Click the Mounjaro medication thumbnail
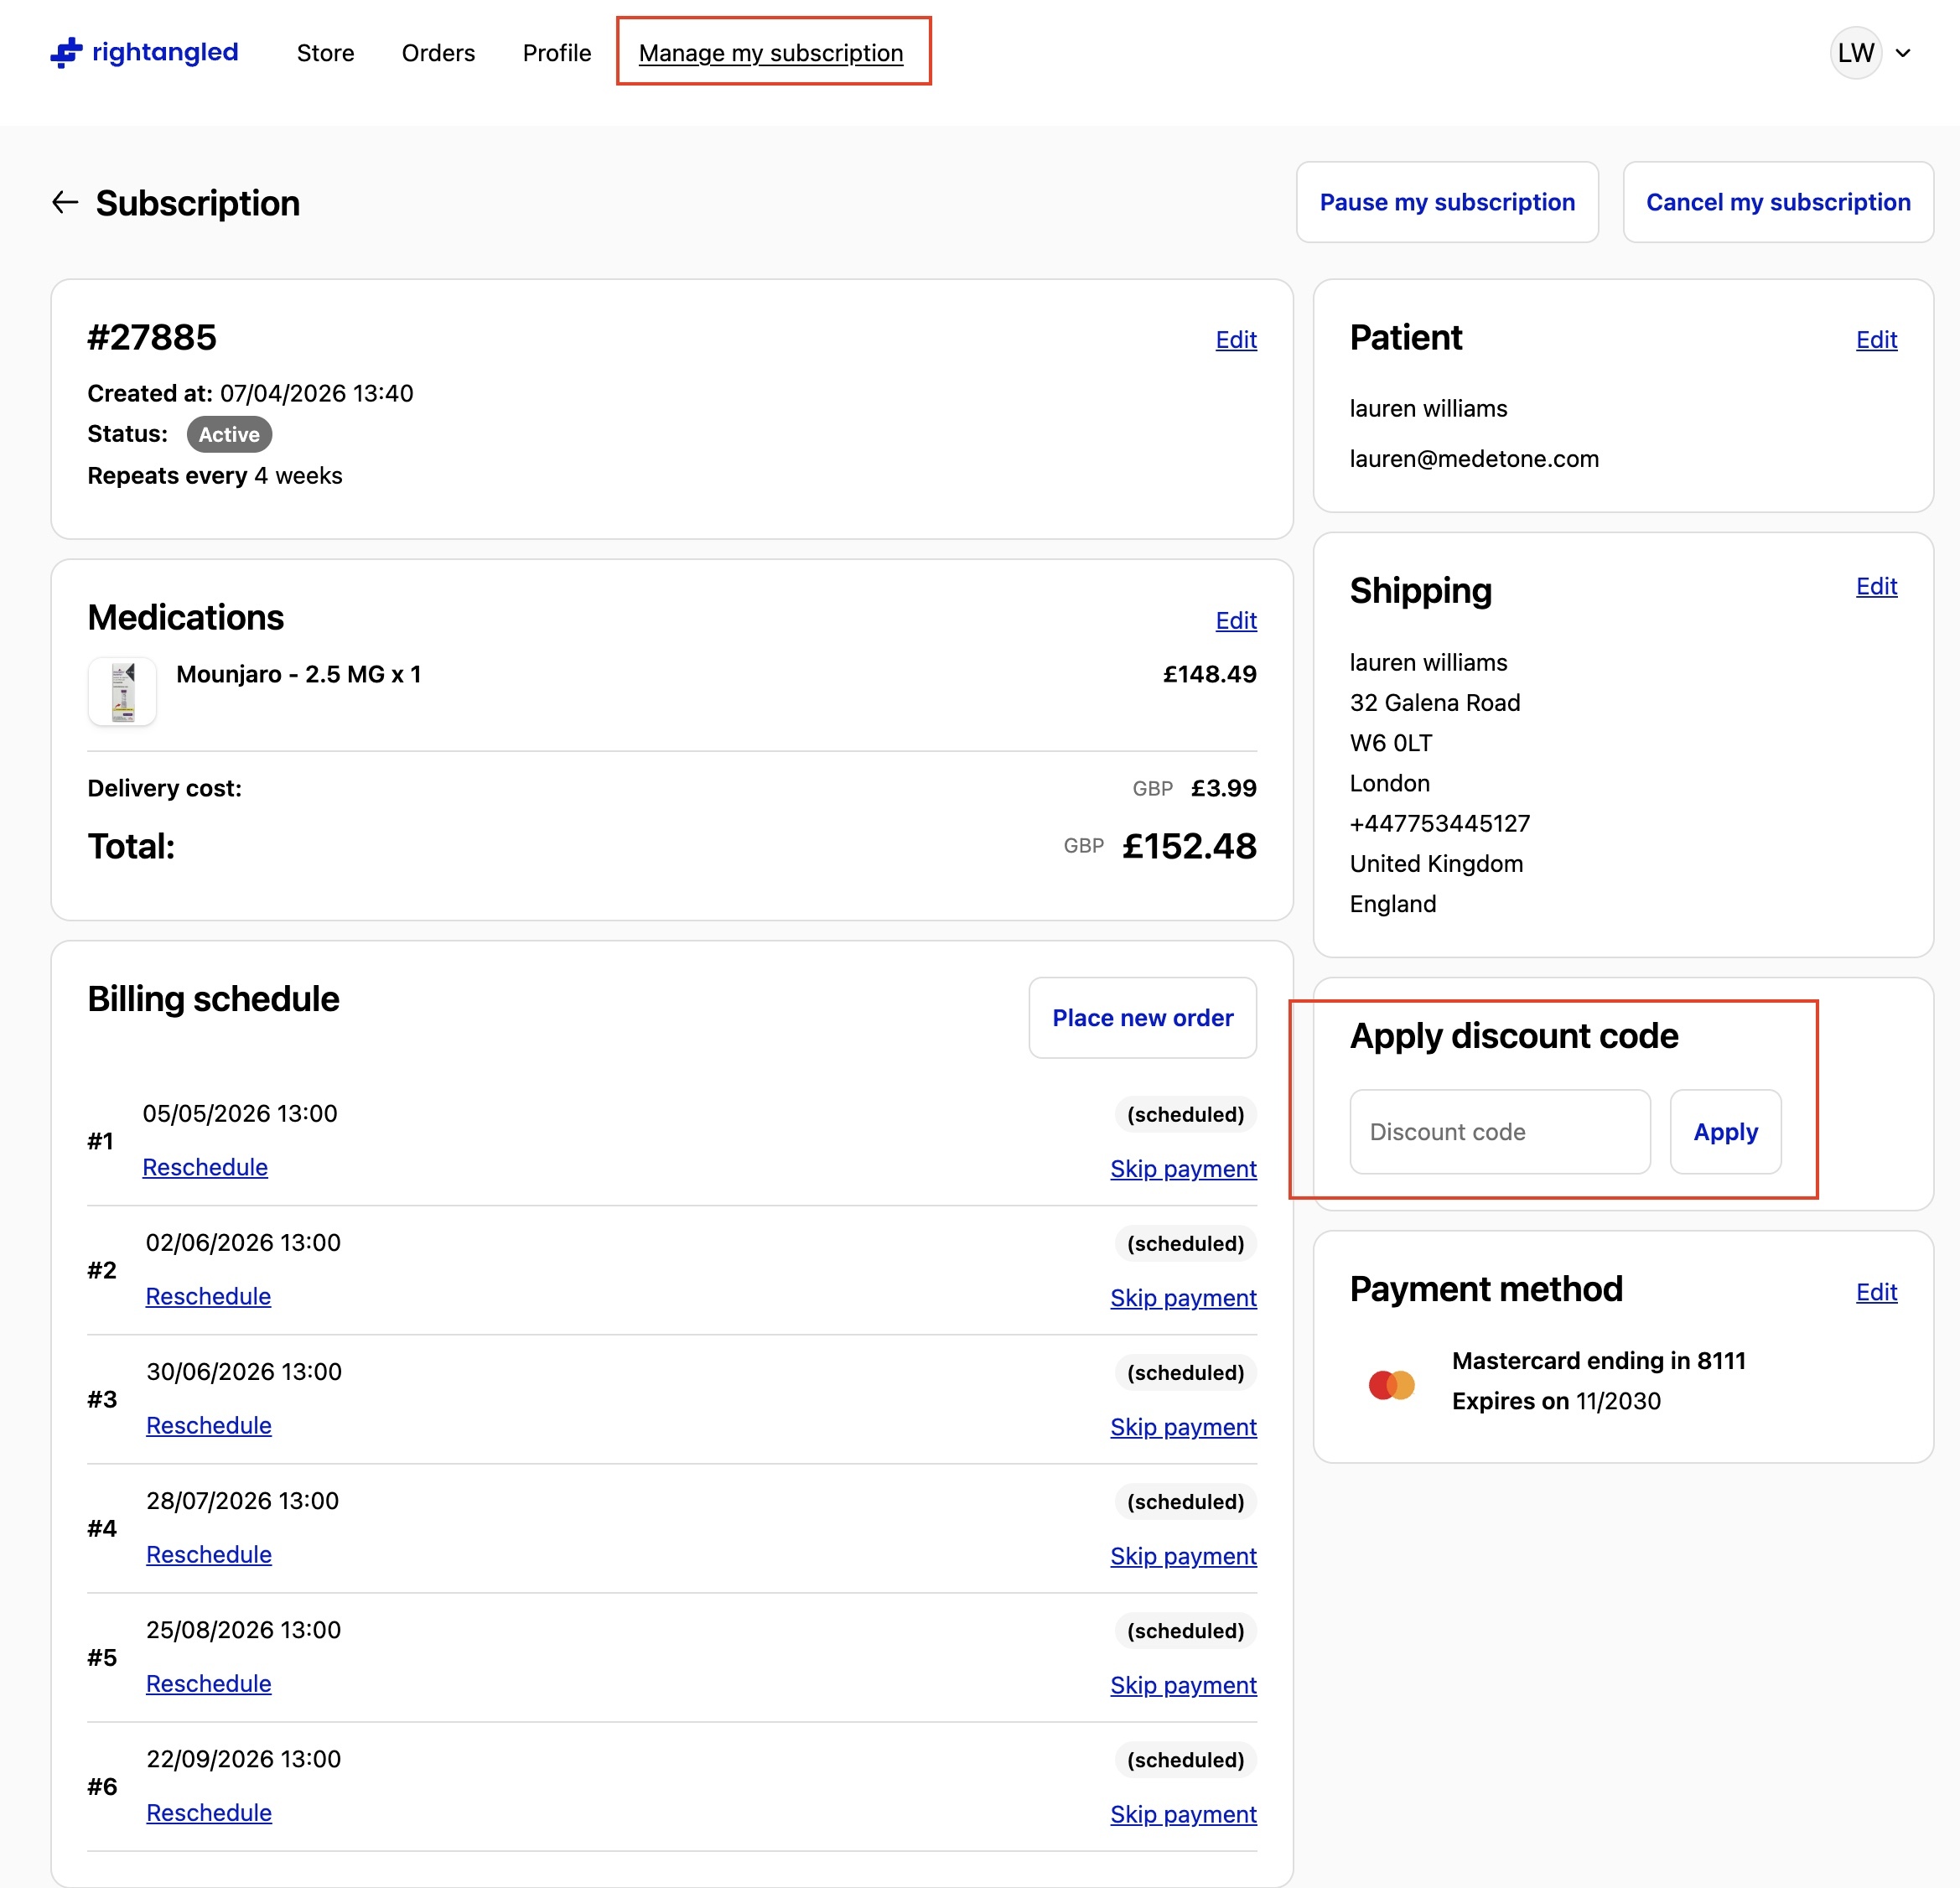The width and height of the screenshot is (1960, 1888). point(122,691)
